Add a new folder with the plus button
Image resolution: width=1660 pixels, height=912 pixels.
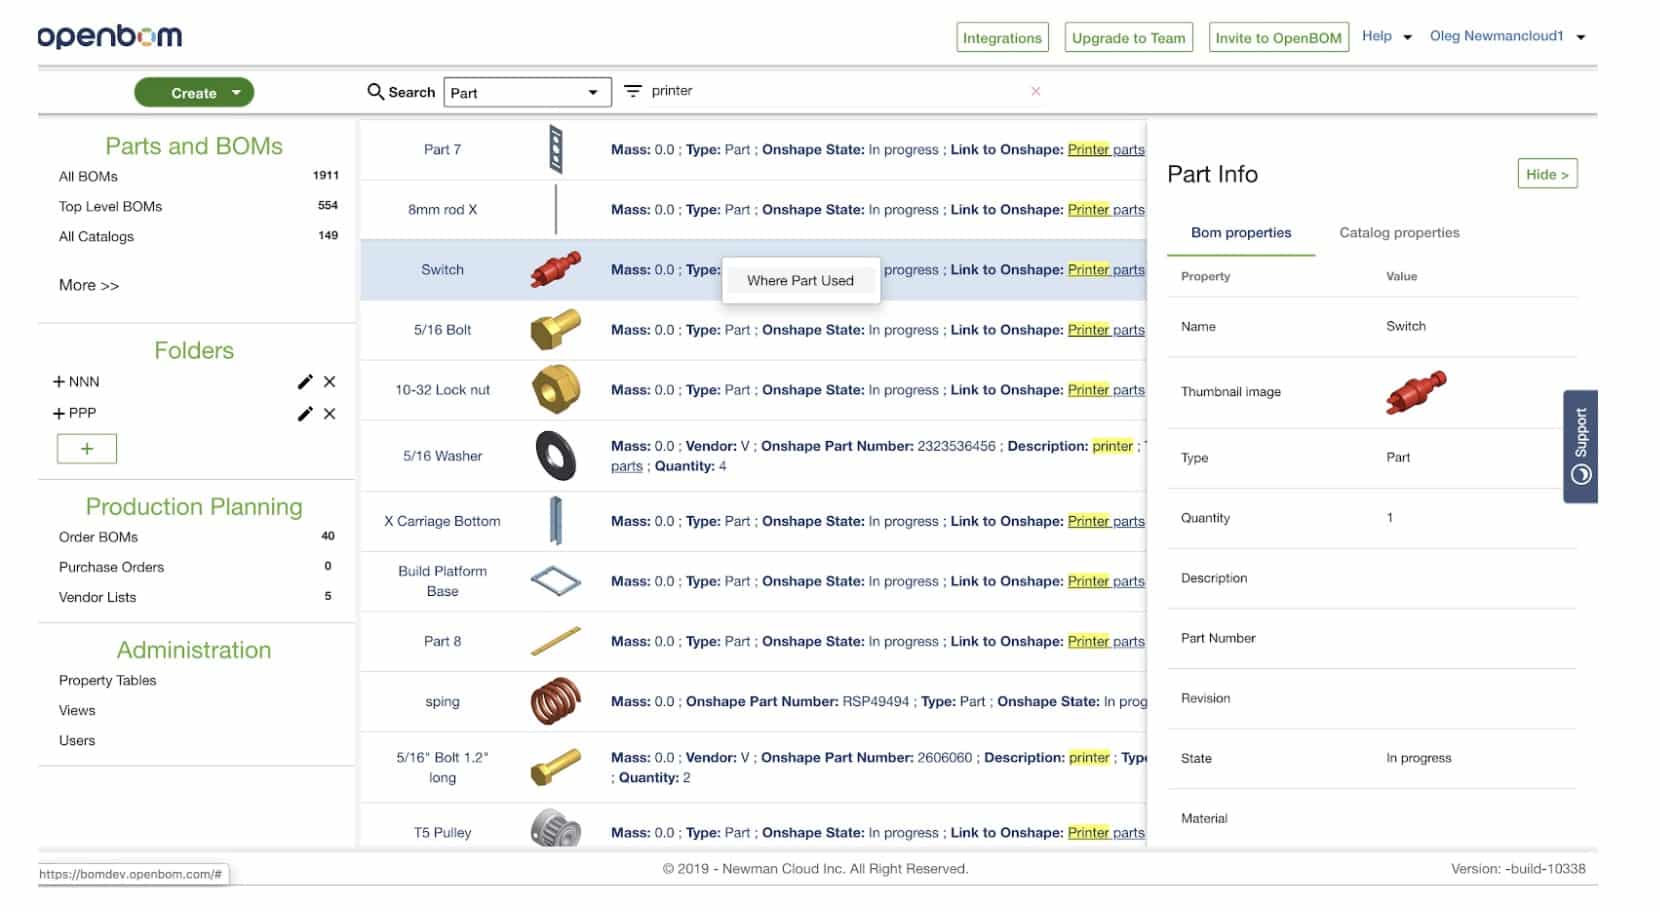click(x=87, y=448)
